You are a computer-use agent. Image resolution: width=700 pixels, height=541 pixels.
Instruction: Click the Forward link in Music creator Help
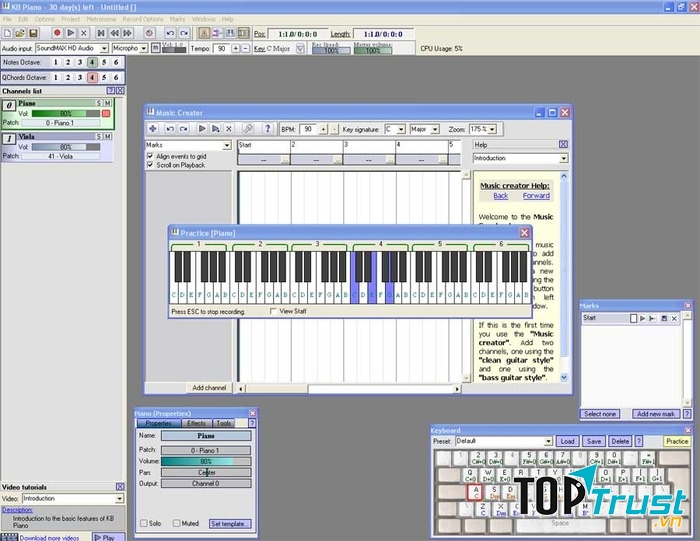click(x=536, y=196)
